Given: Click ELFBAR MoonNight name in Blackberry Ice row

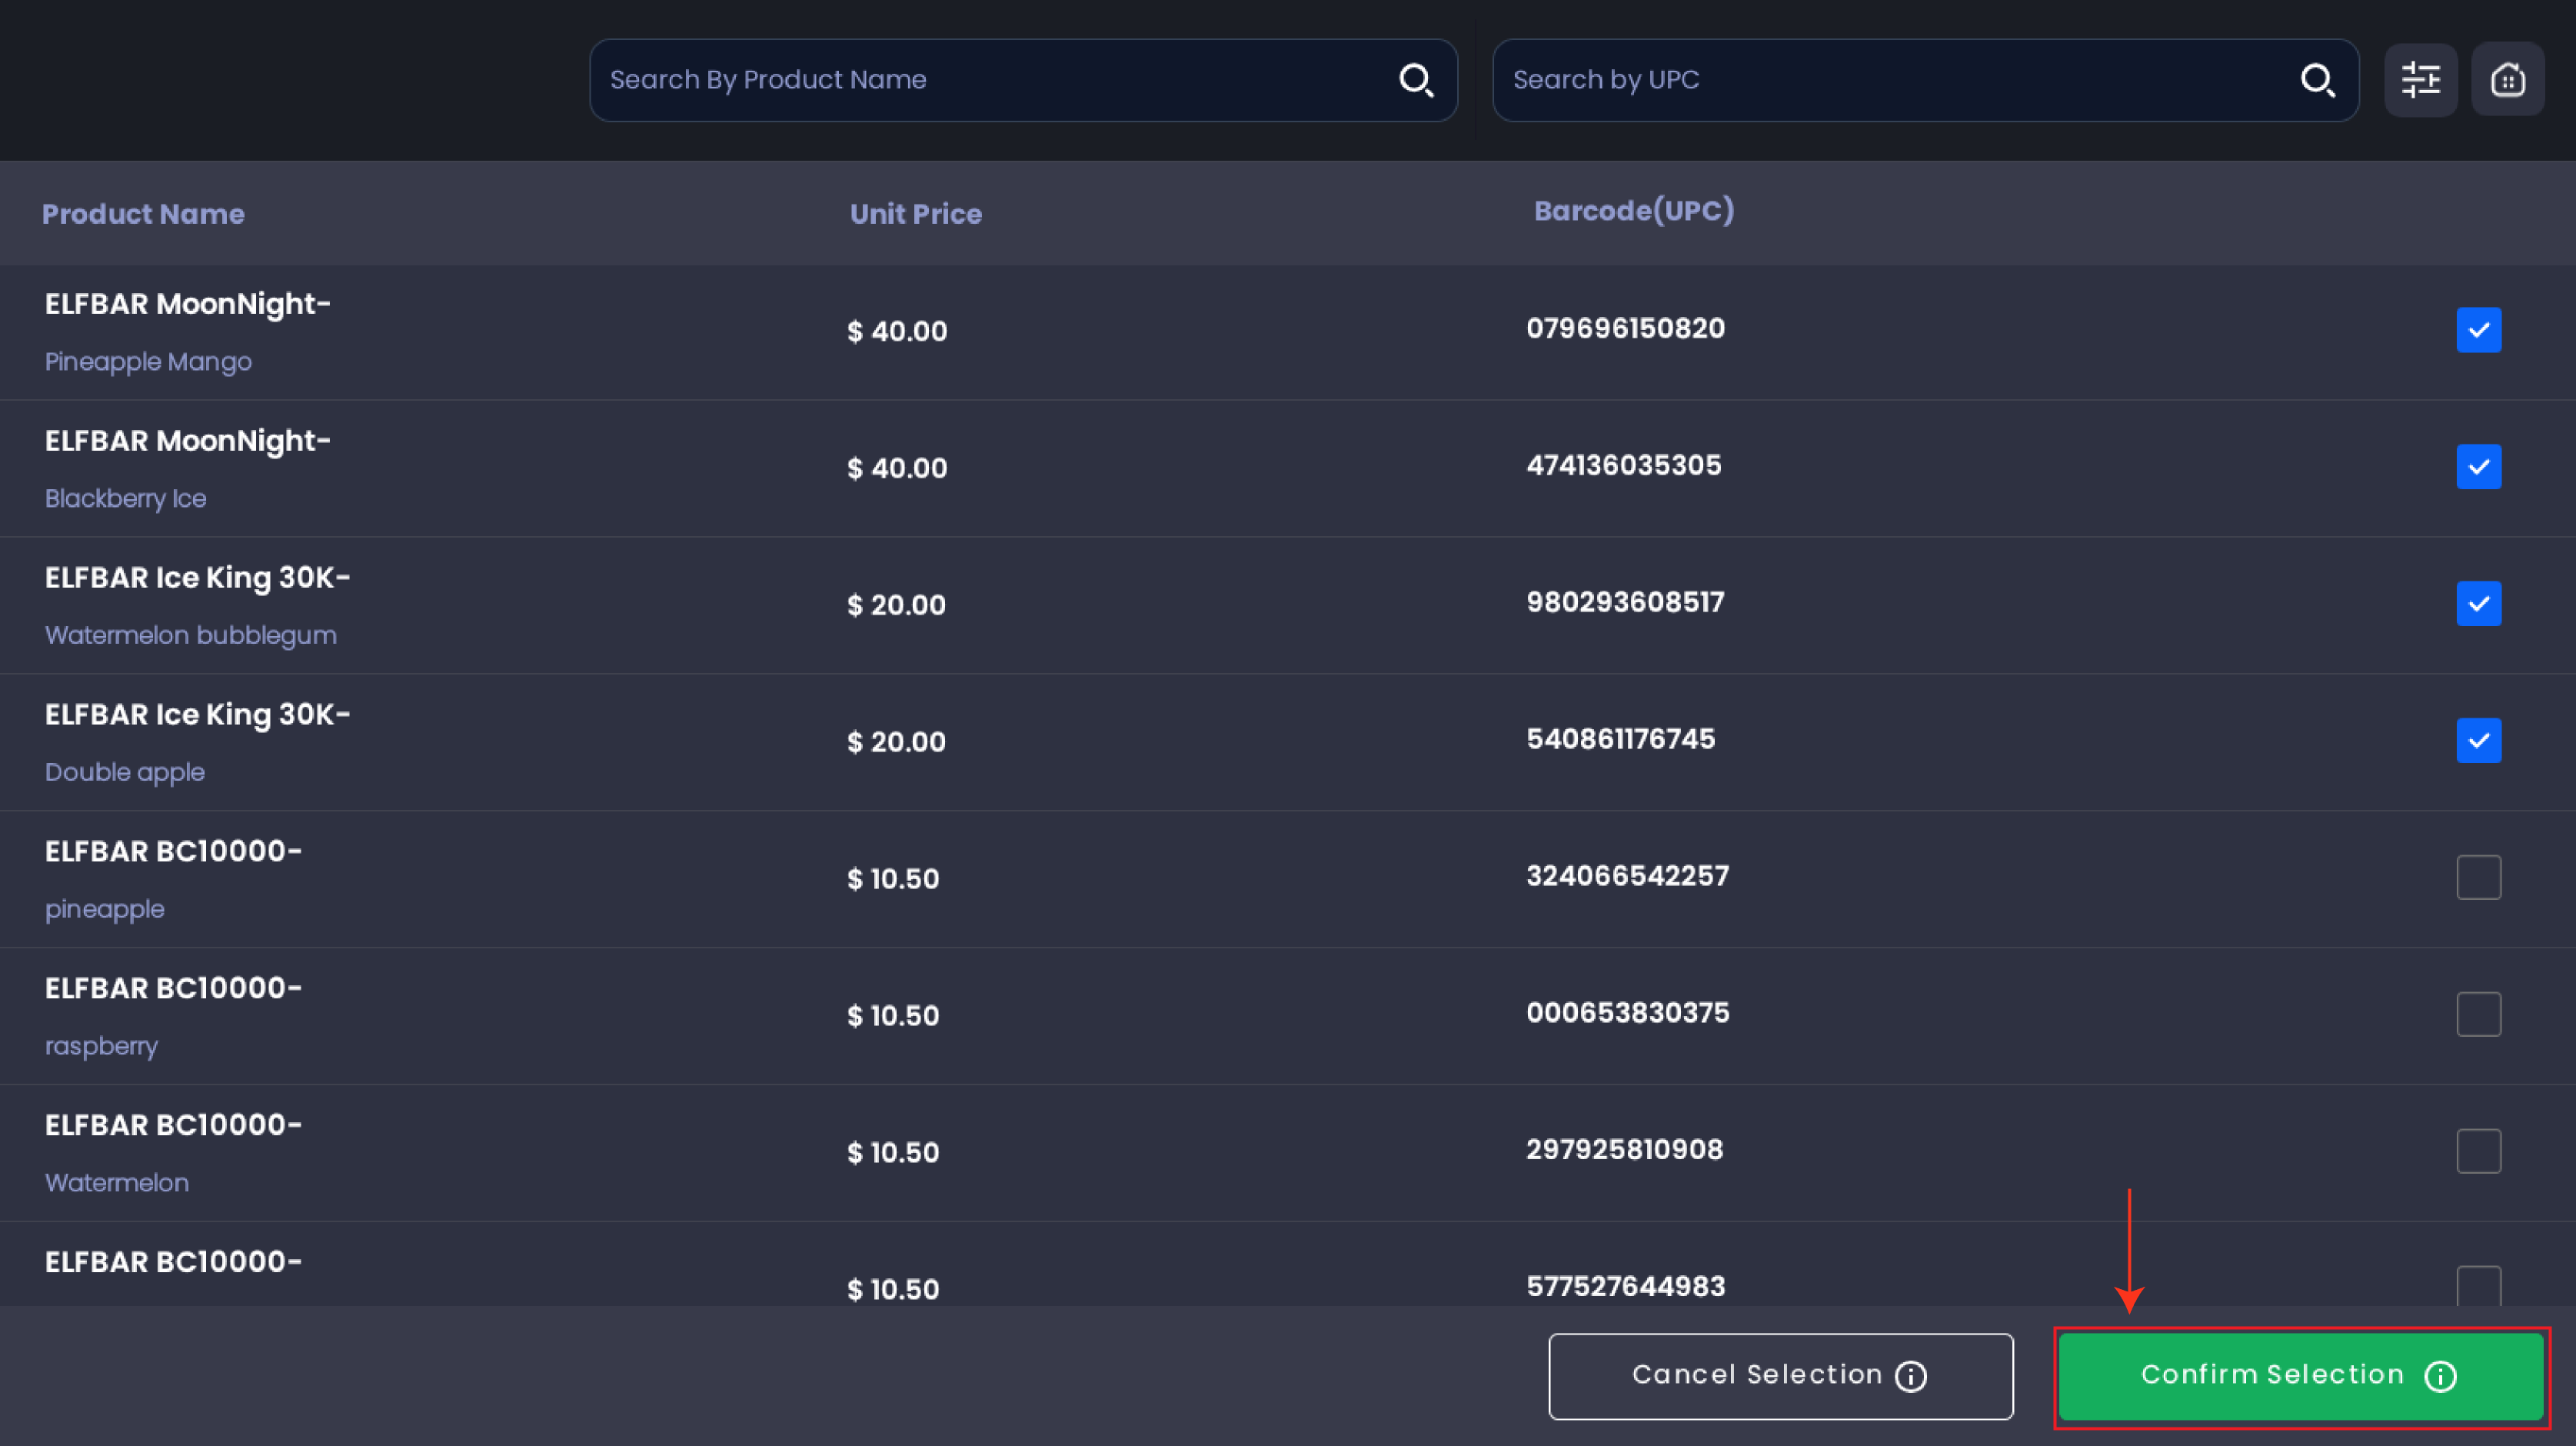Looking at the screenshot, I should point(188,441).
